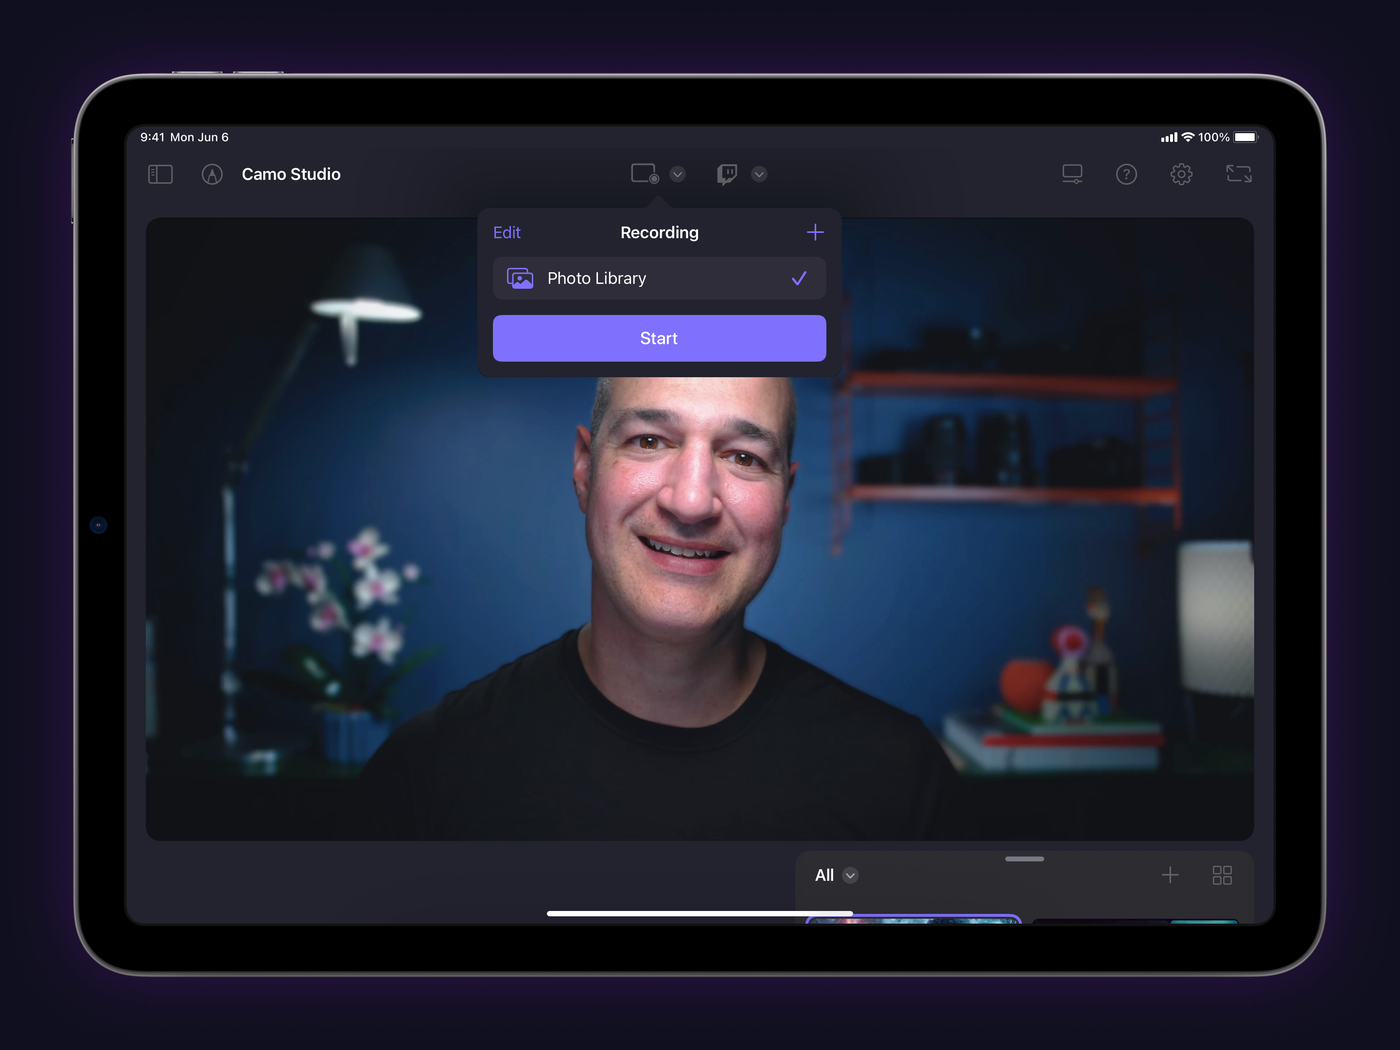Tap the presets panel drag handle
The height and width of the screenshot is (1050, 1400).
[x=1025, y=858]
